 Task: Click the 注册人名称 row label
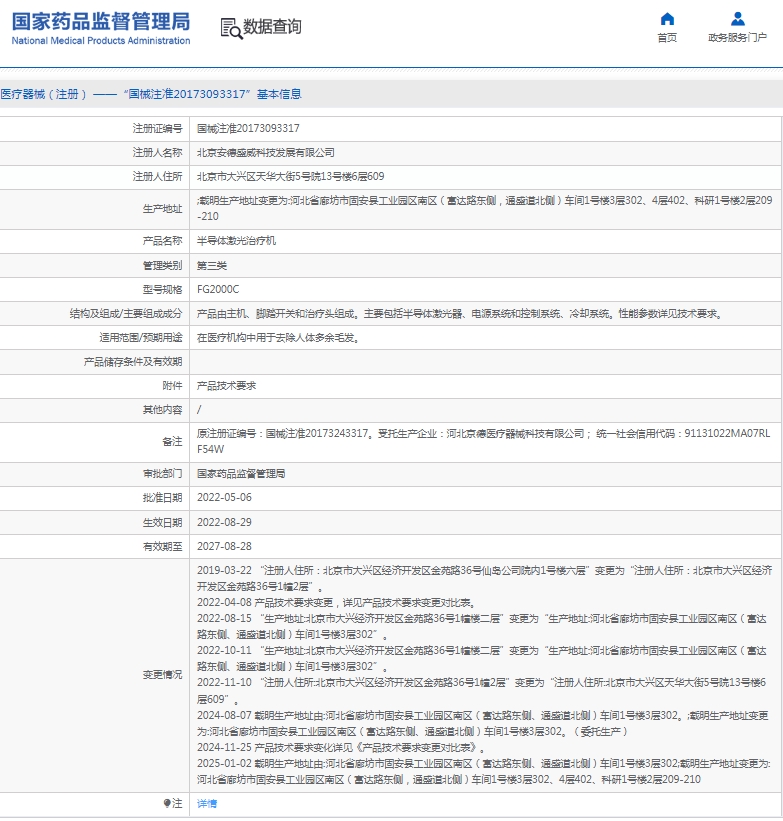[157, 152]
